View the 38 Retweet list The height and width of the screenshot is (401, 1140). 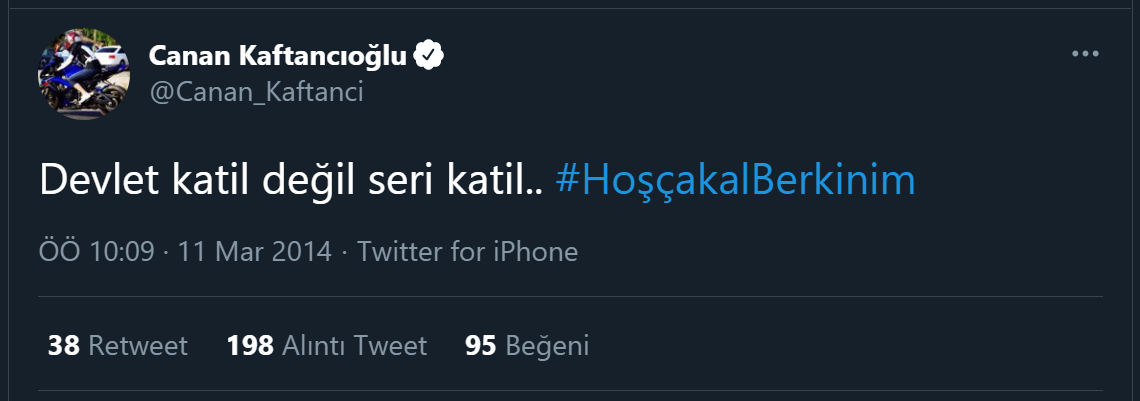[118, 346]
